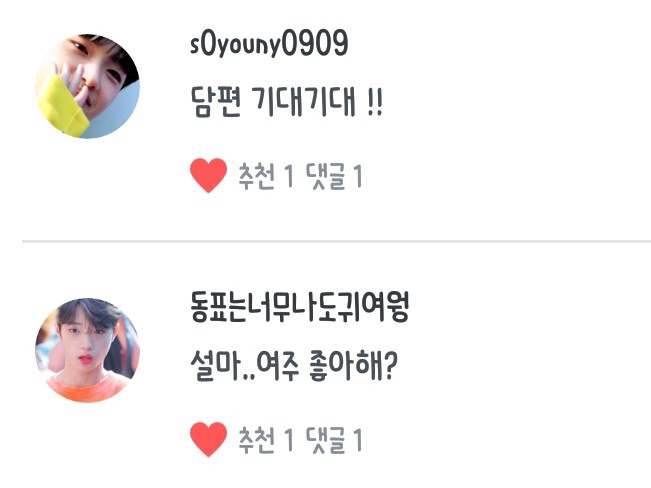This screenshot has height=488, width=651.
Task: Click the username 동표는너무나도귀여웡
Action: (300, 307)
